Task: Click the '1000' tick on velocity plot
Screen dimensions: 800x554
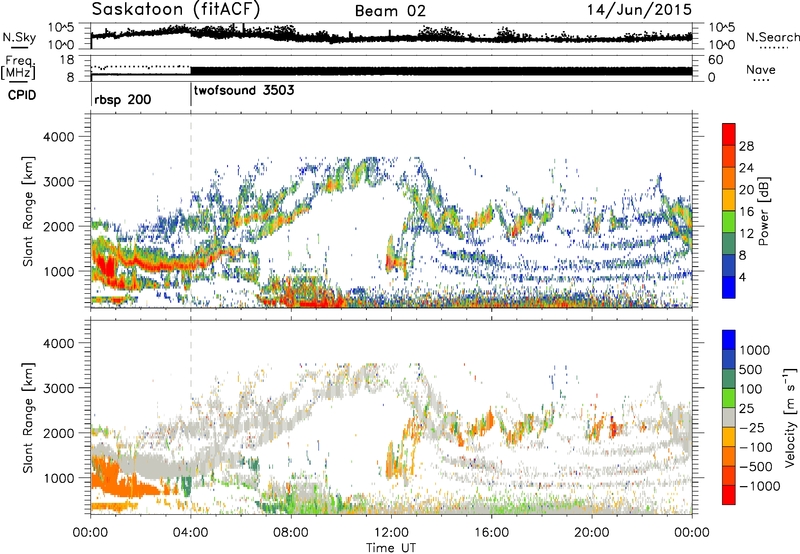Action: pyautogui.click(x=58, y=478)
